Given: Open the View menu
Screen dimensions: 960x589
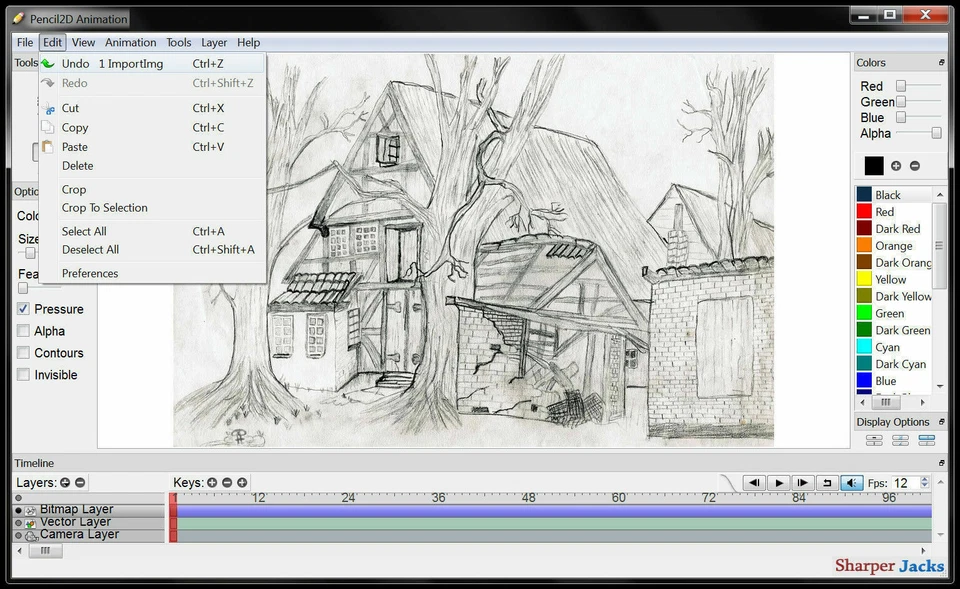Looking at the screenshot, I should tap(83, 42).
